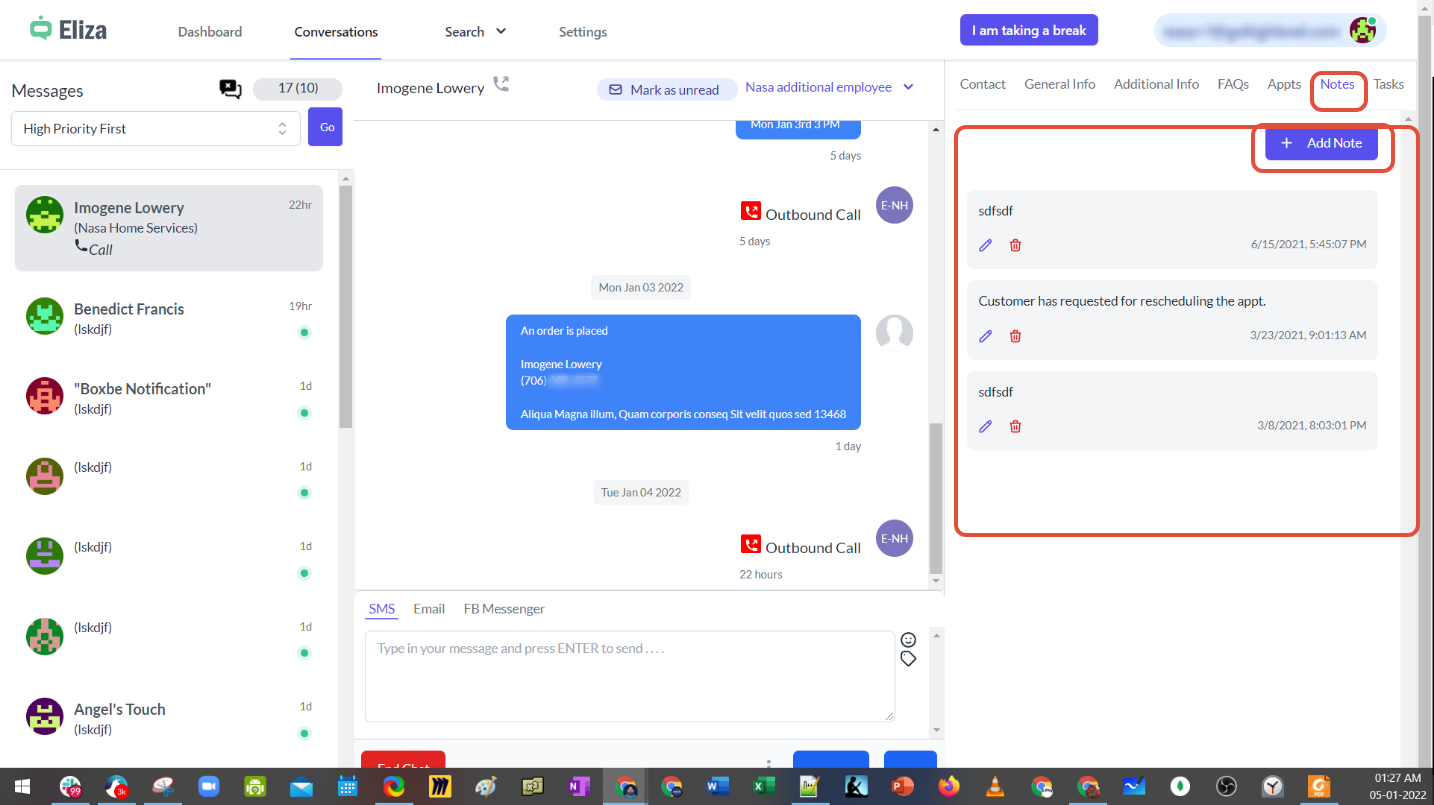The height and width of the screenshot is (805, 1434).
Task: Click the 17 (10) message count badge
Action: tap(298, 89)
